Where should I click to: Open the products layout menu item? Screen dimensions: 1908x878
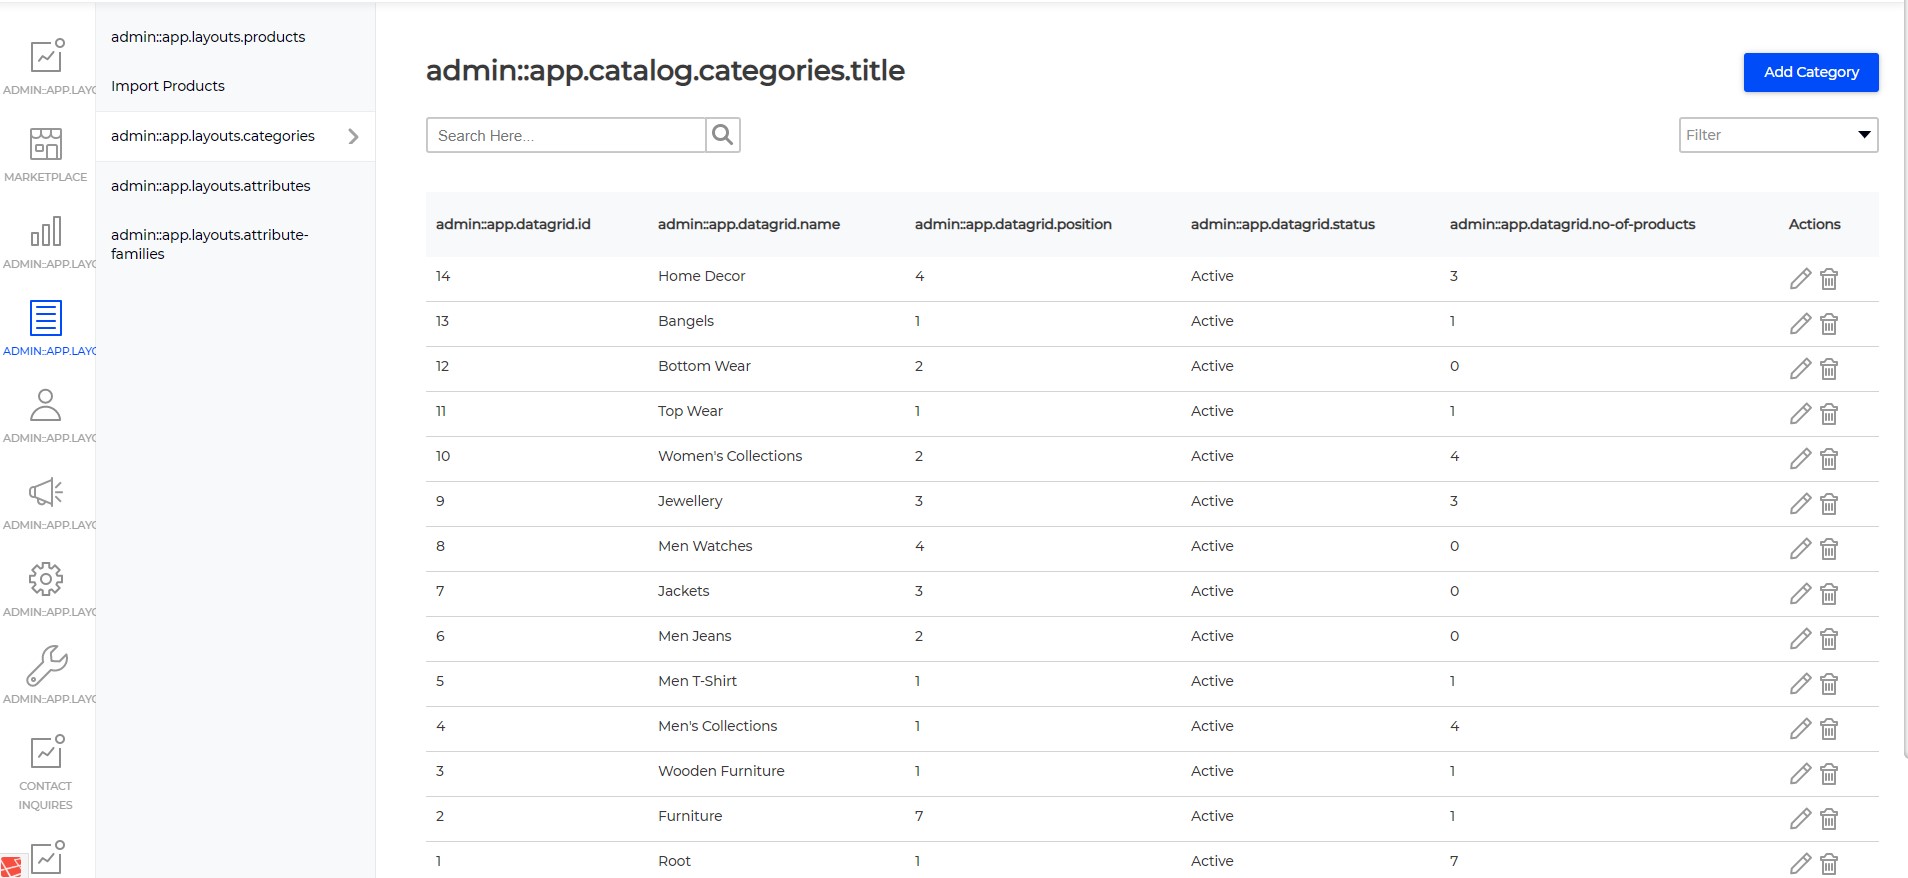(x=208, y=37)
